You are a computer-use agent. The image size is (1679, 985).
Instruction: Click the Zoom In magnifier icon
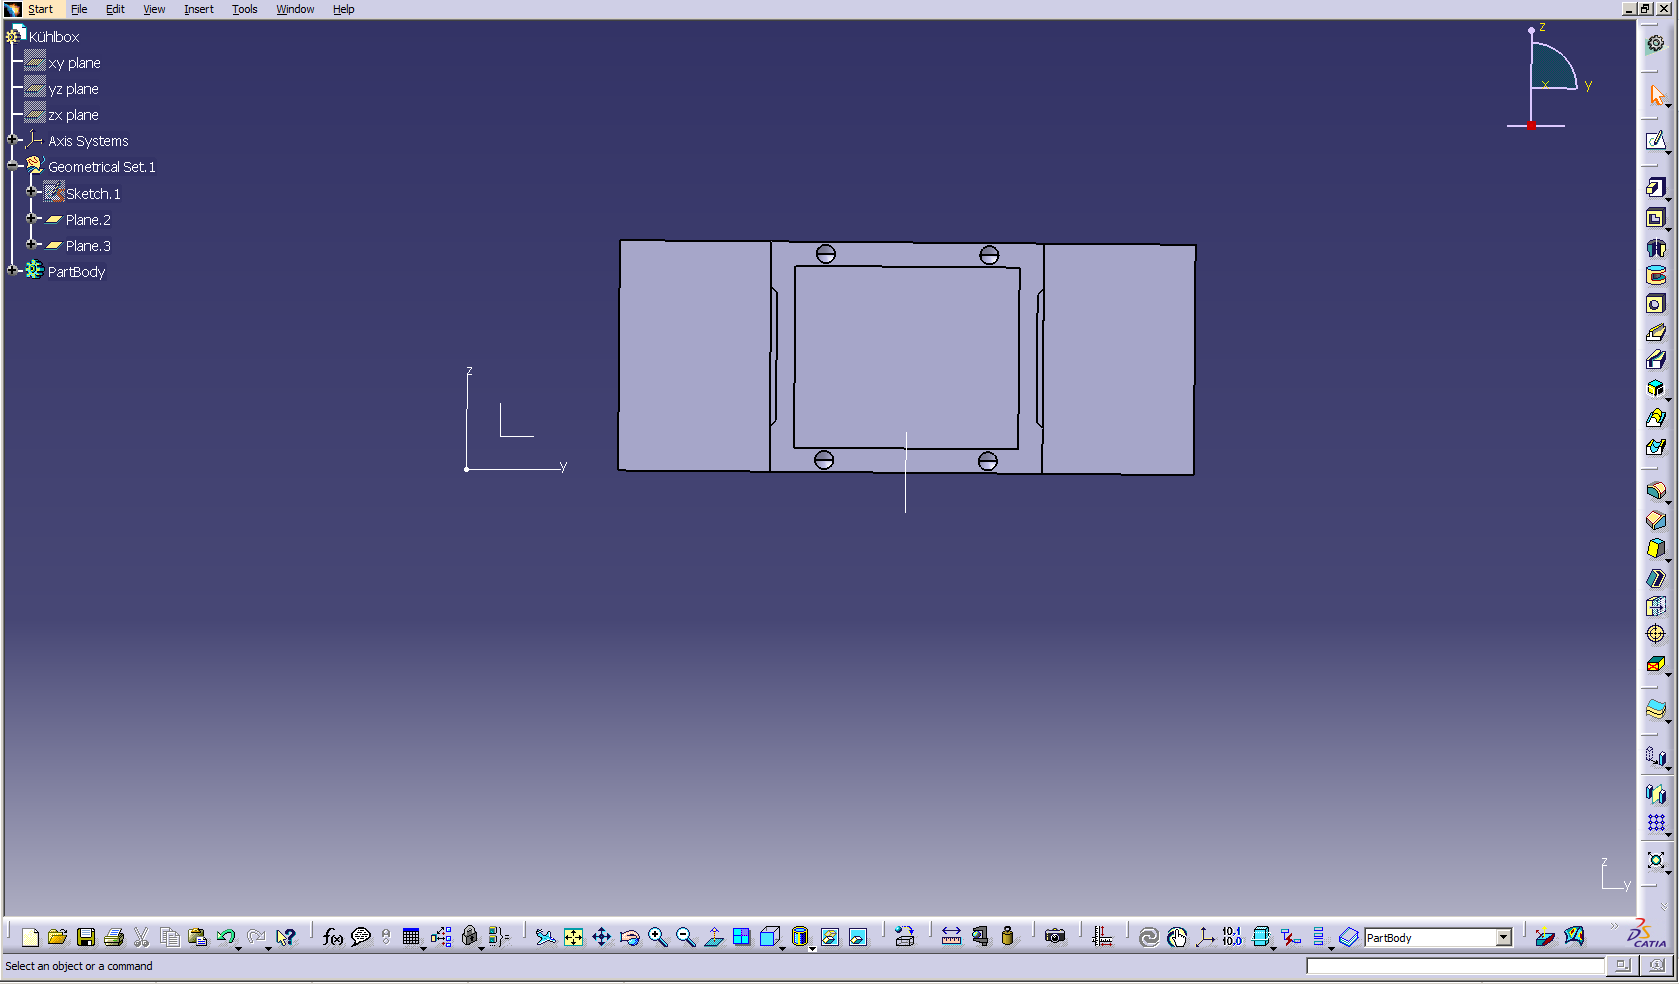point(657,937)
